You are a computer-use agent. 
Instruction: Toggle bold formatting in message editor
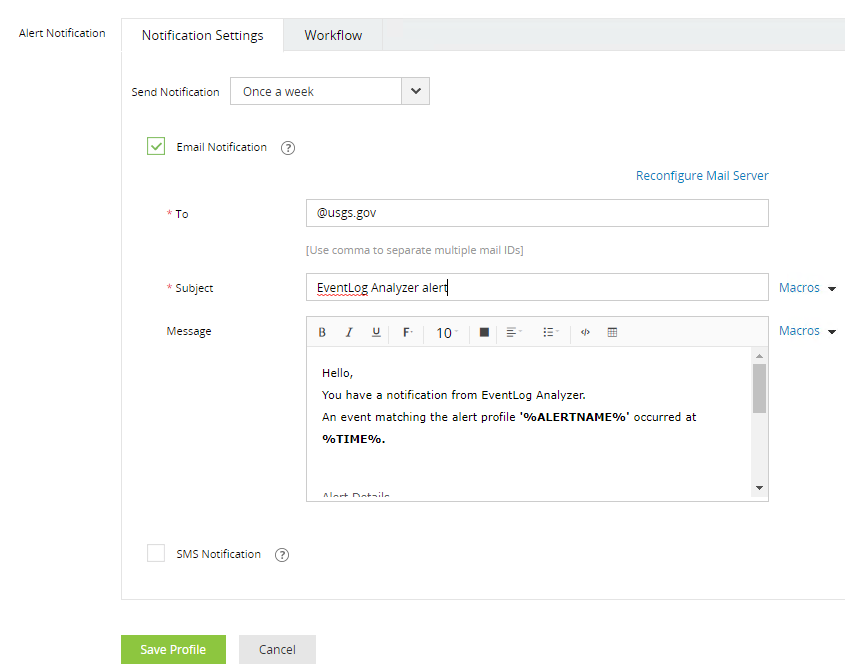pos(322,332)
